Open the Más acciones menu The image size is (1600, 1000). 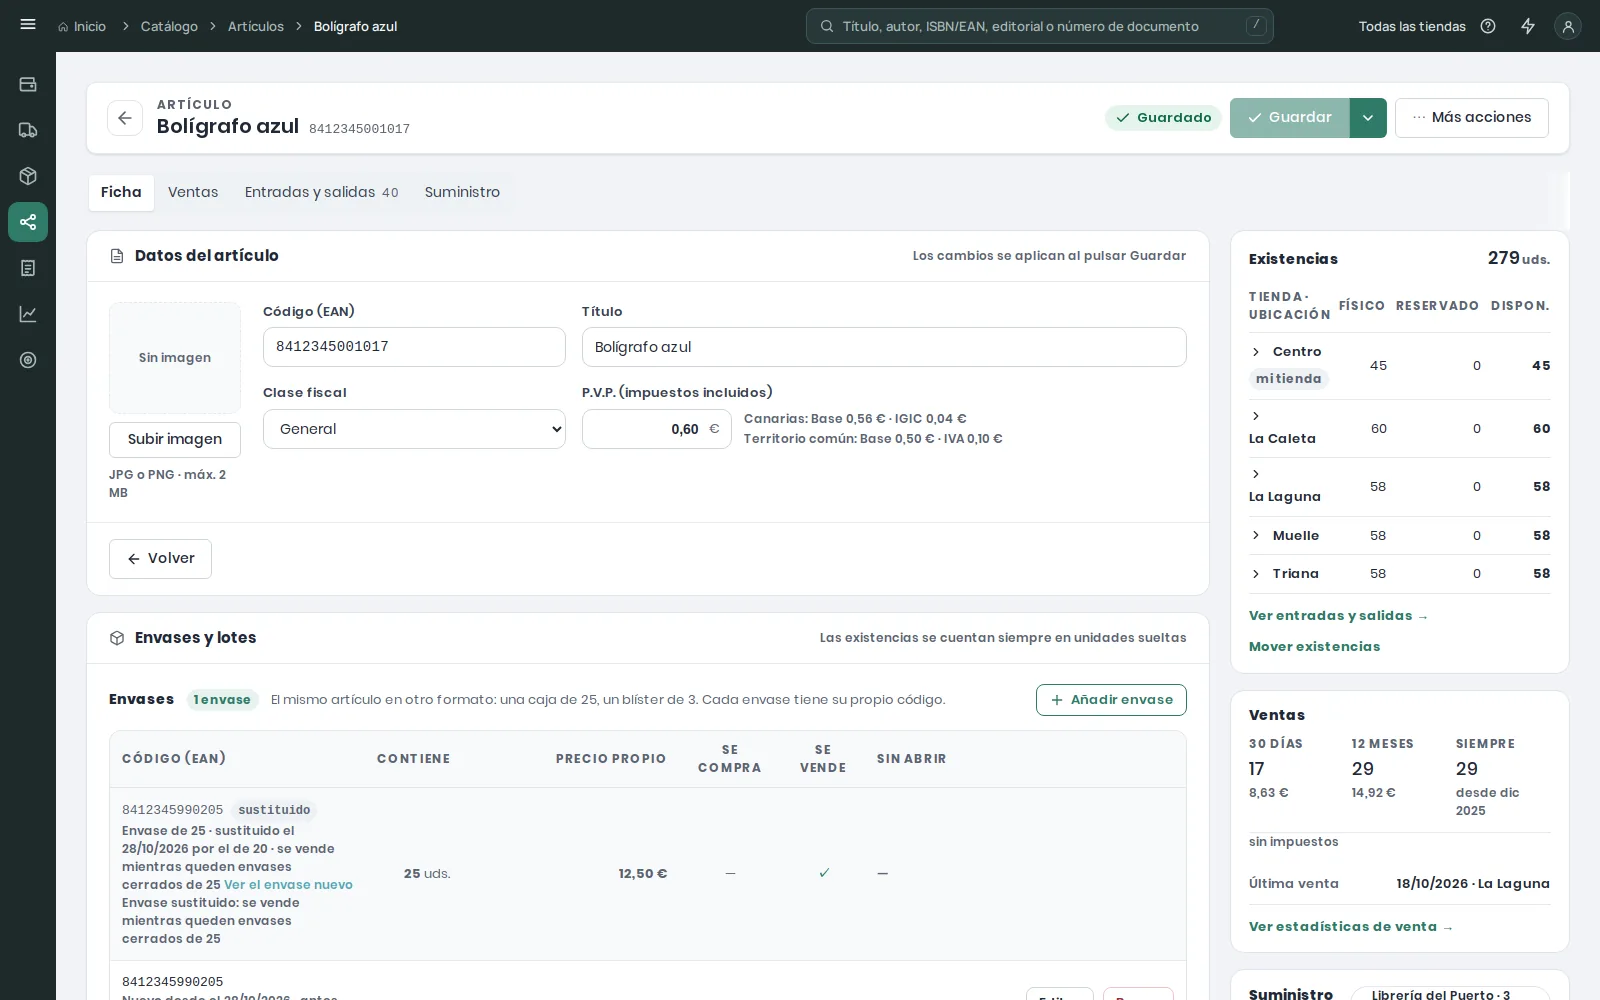1472,118
